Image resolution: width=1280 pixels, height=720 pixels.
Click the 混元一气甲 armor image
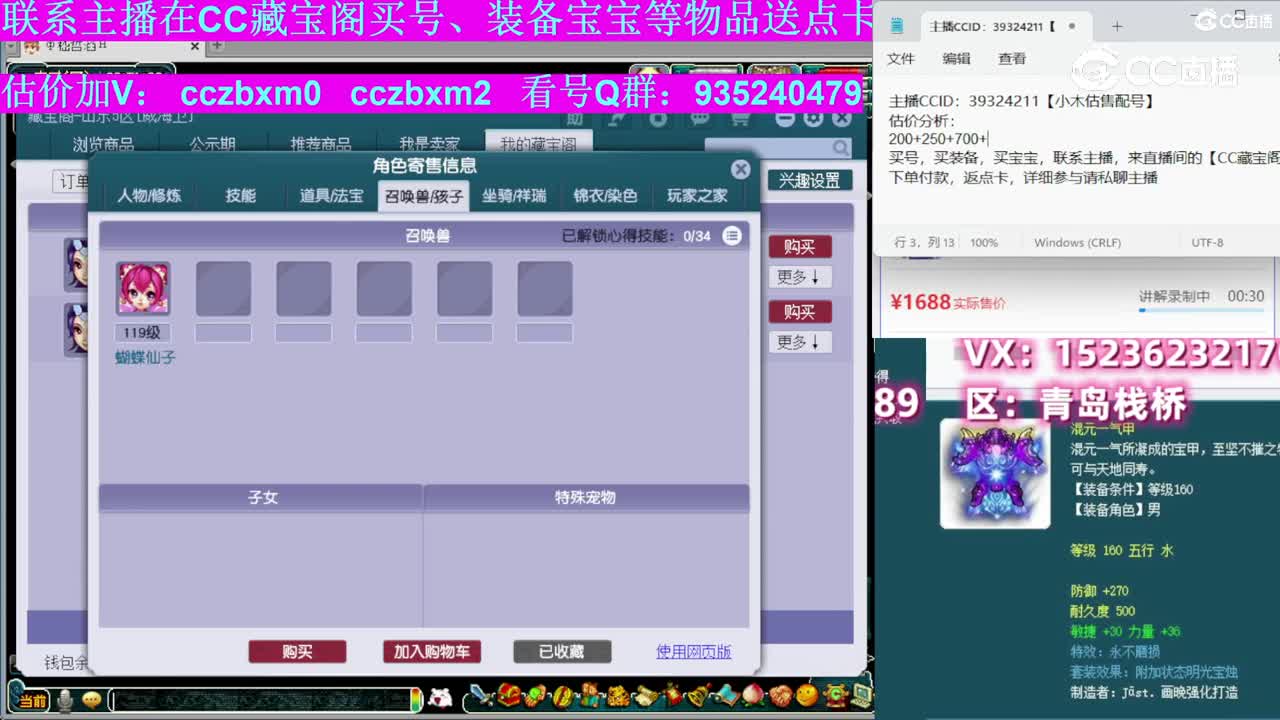(995, 473)
